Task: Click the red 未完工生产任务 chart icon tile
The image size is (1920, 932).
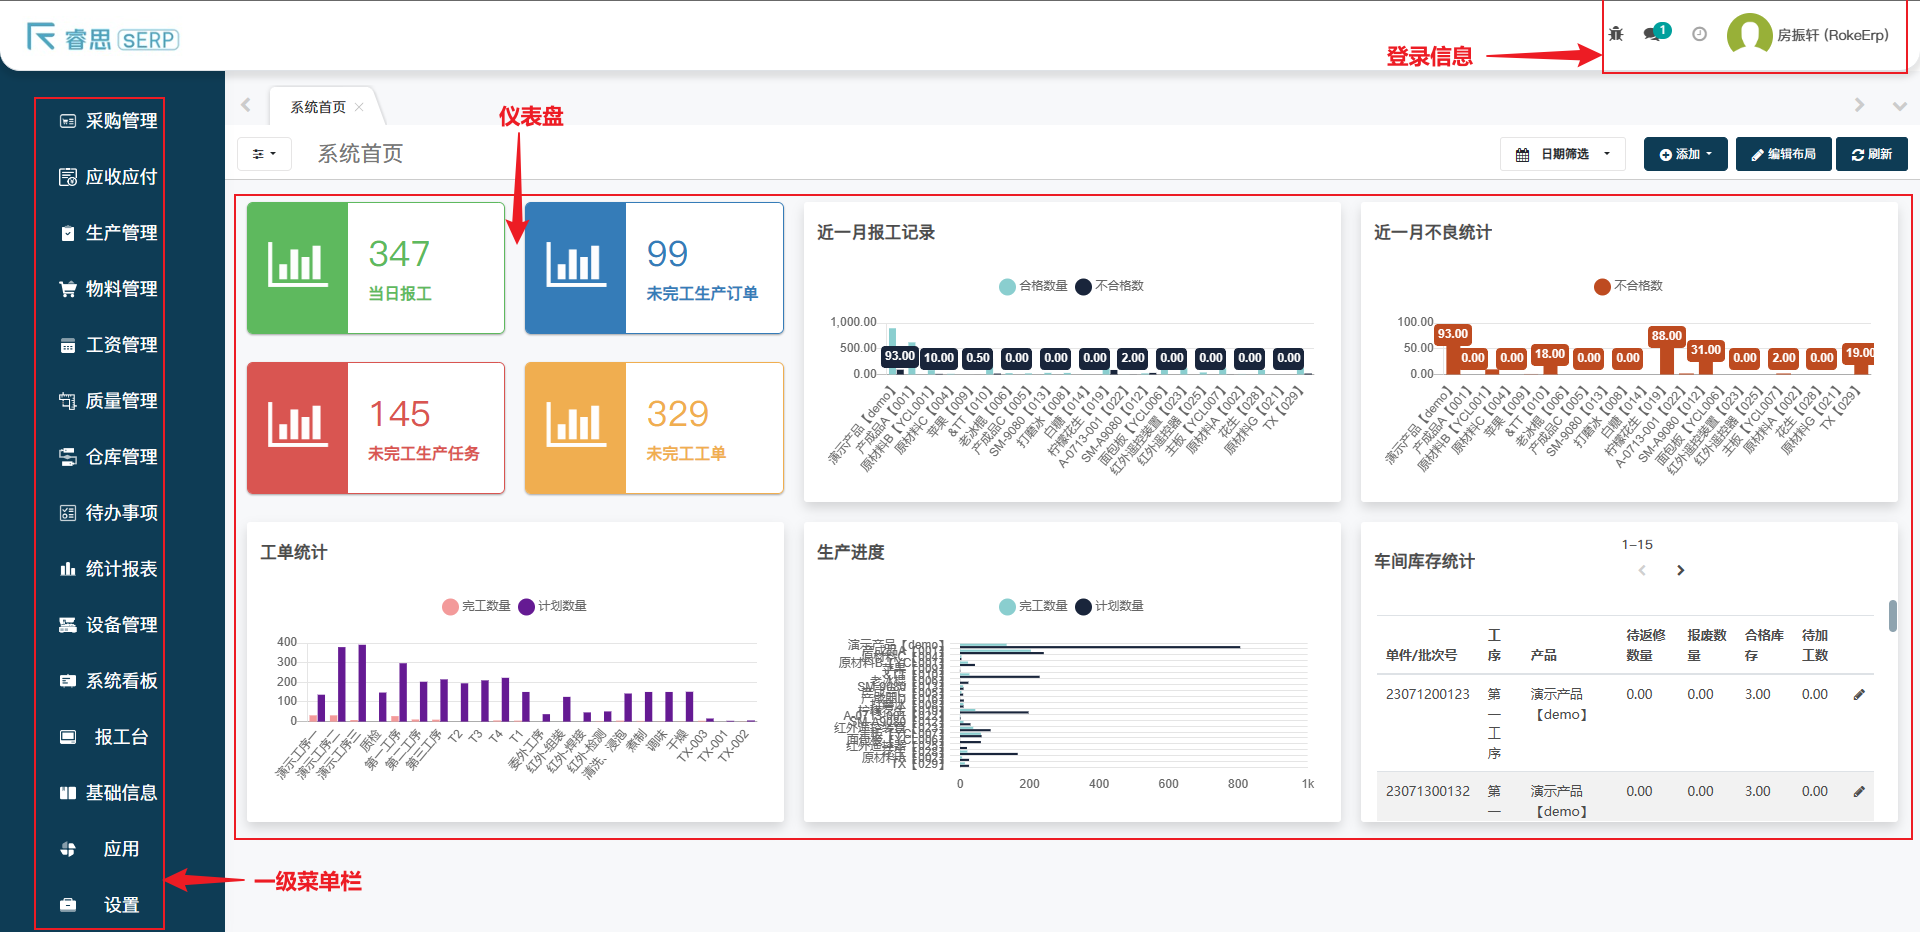Action: 298,428
